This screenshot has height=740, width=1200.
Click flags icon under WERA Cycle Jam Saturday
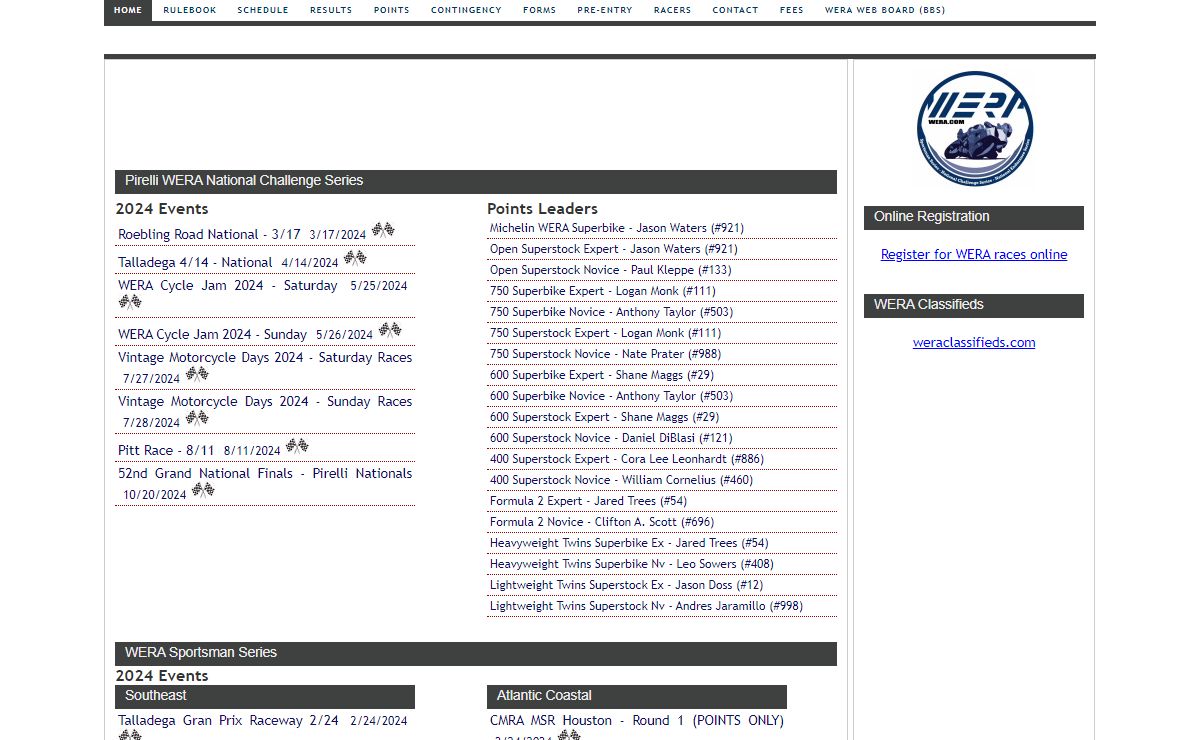(130, 302)
